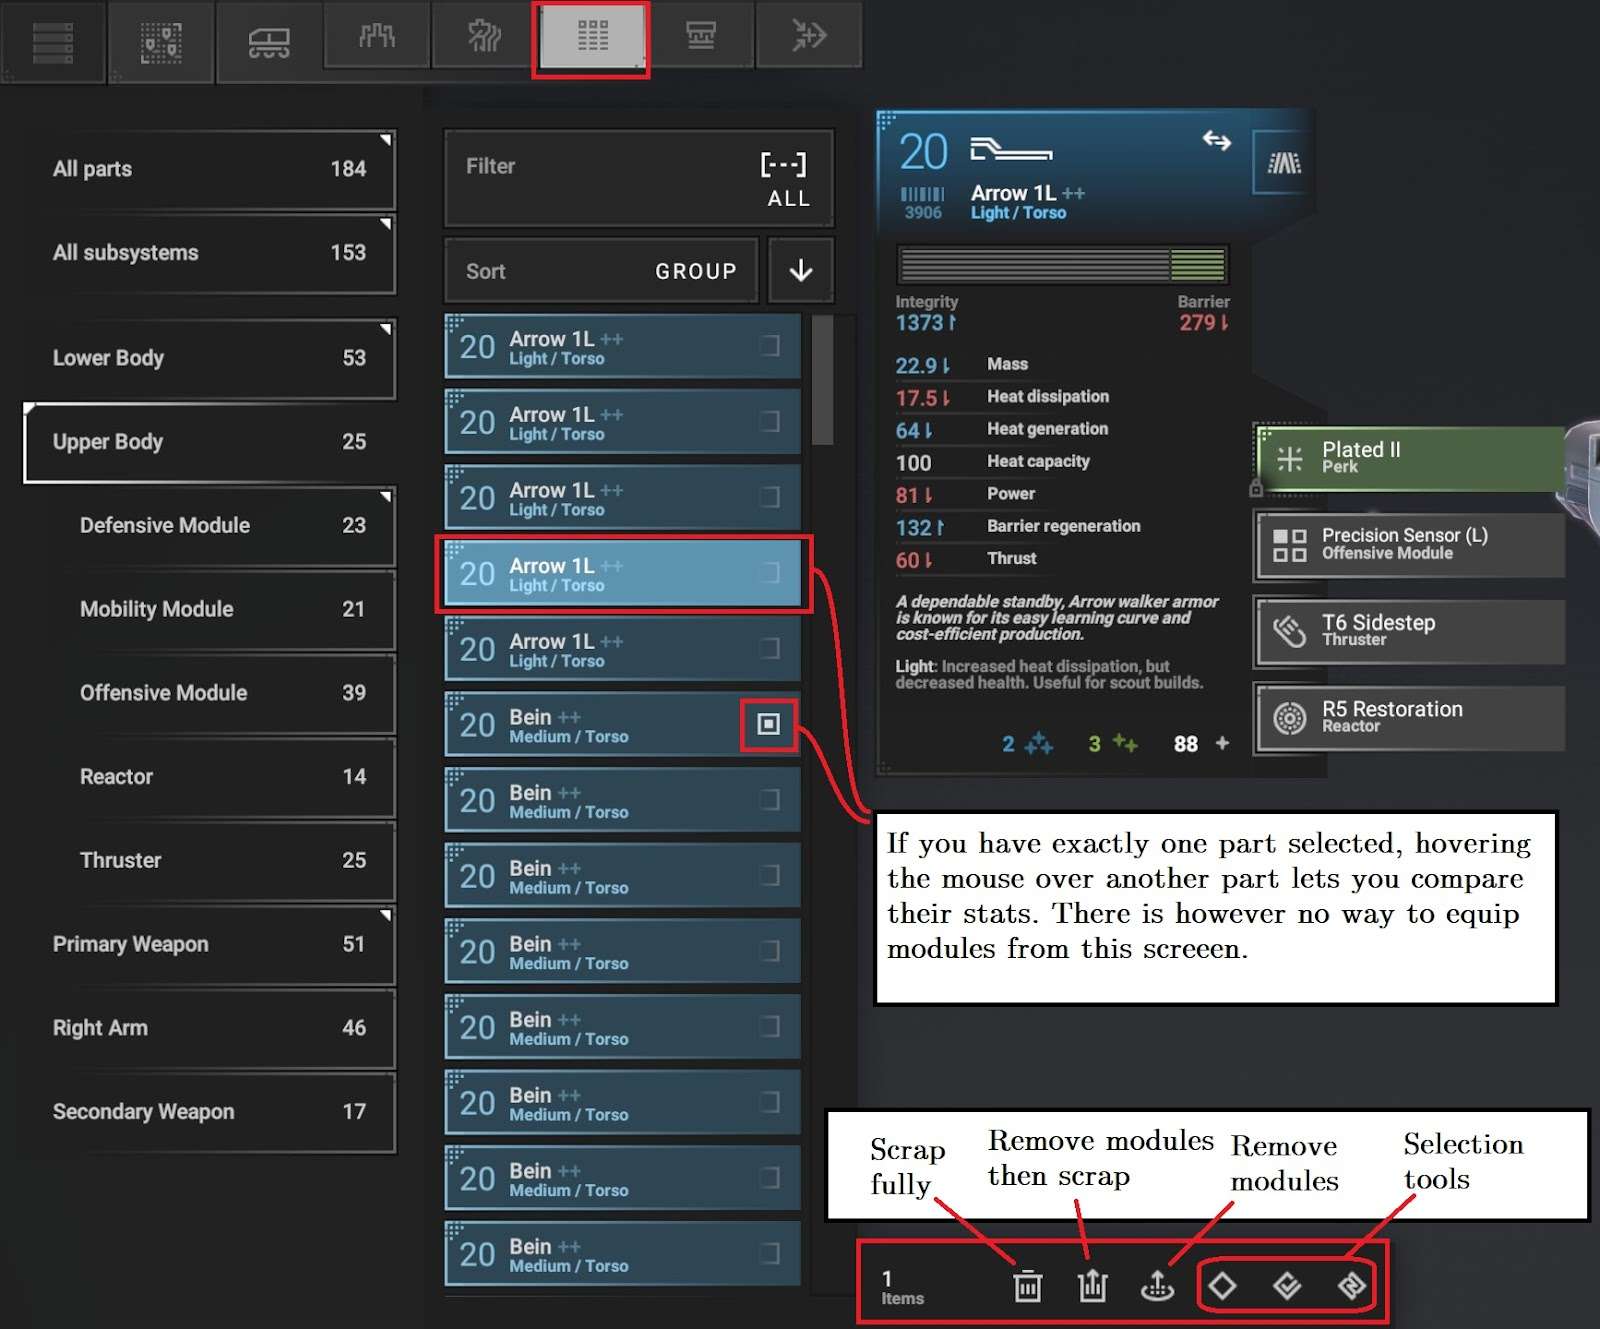Click the empty diamond selection tool
The image size is (1600, 1329).
(1222, 1286)
